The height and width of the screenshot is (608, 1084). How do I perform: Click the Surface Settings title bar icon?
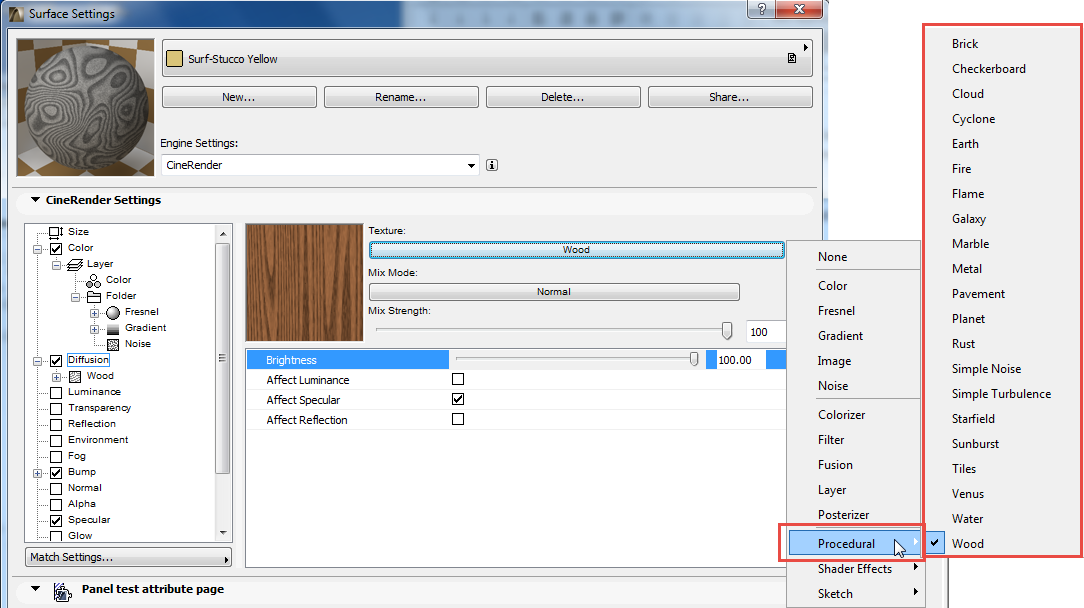click(x=15, y=13)
